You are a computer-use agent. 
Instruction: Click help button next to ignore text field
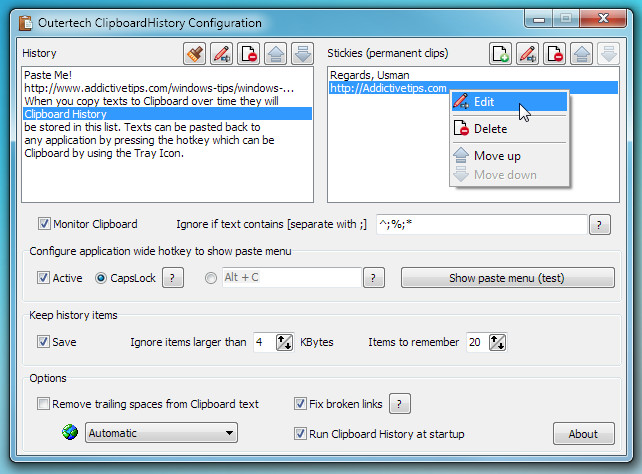coord(600,225)
